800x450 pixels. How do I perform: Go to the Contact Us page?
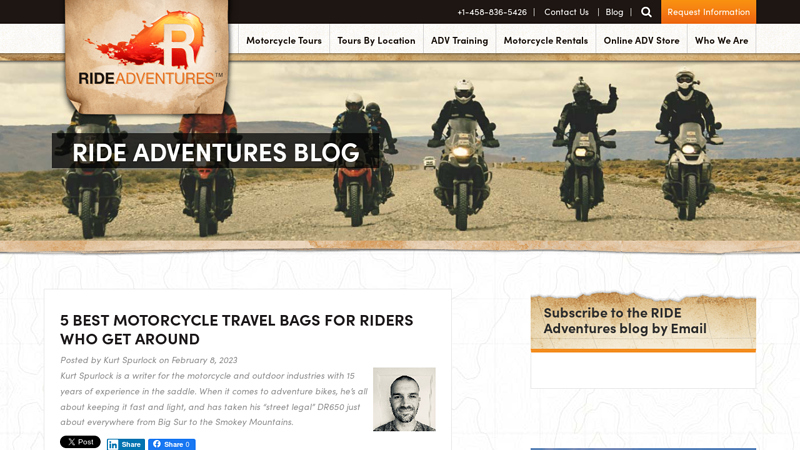coord(566,12)
